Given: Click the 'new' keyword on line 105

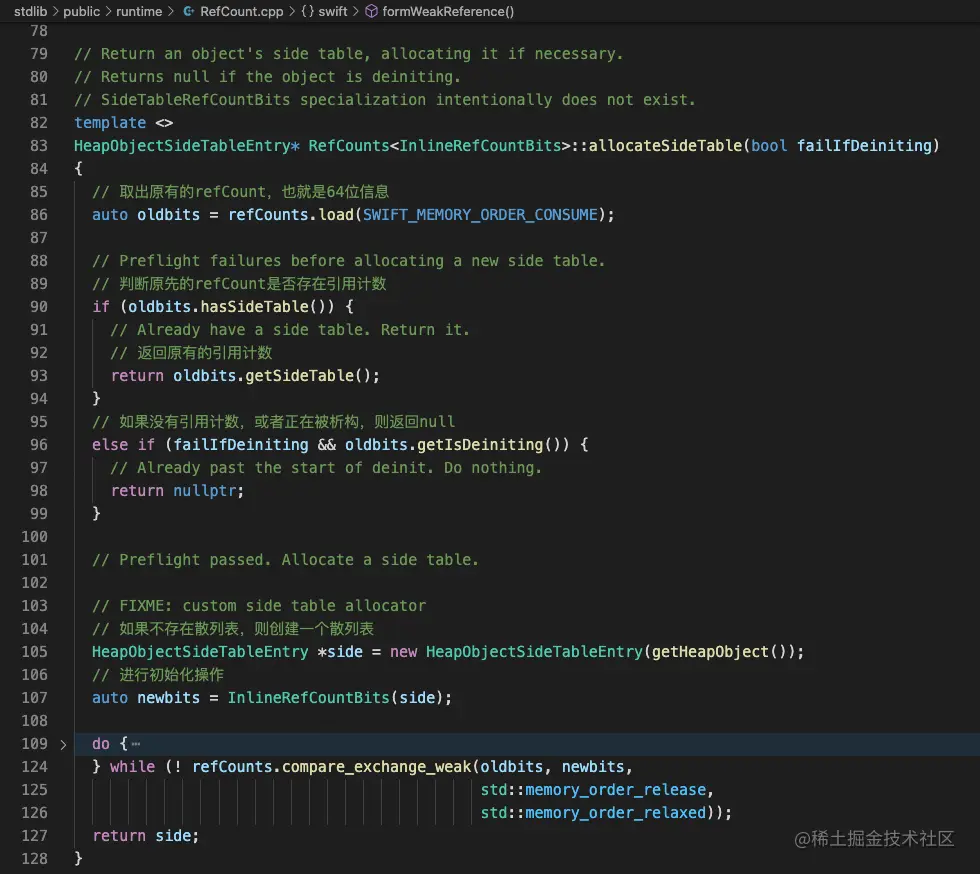Looking at the screenshot, I should point(403,652).
